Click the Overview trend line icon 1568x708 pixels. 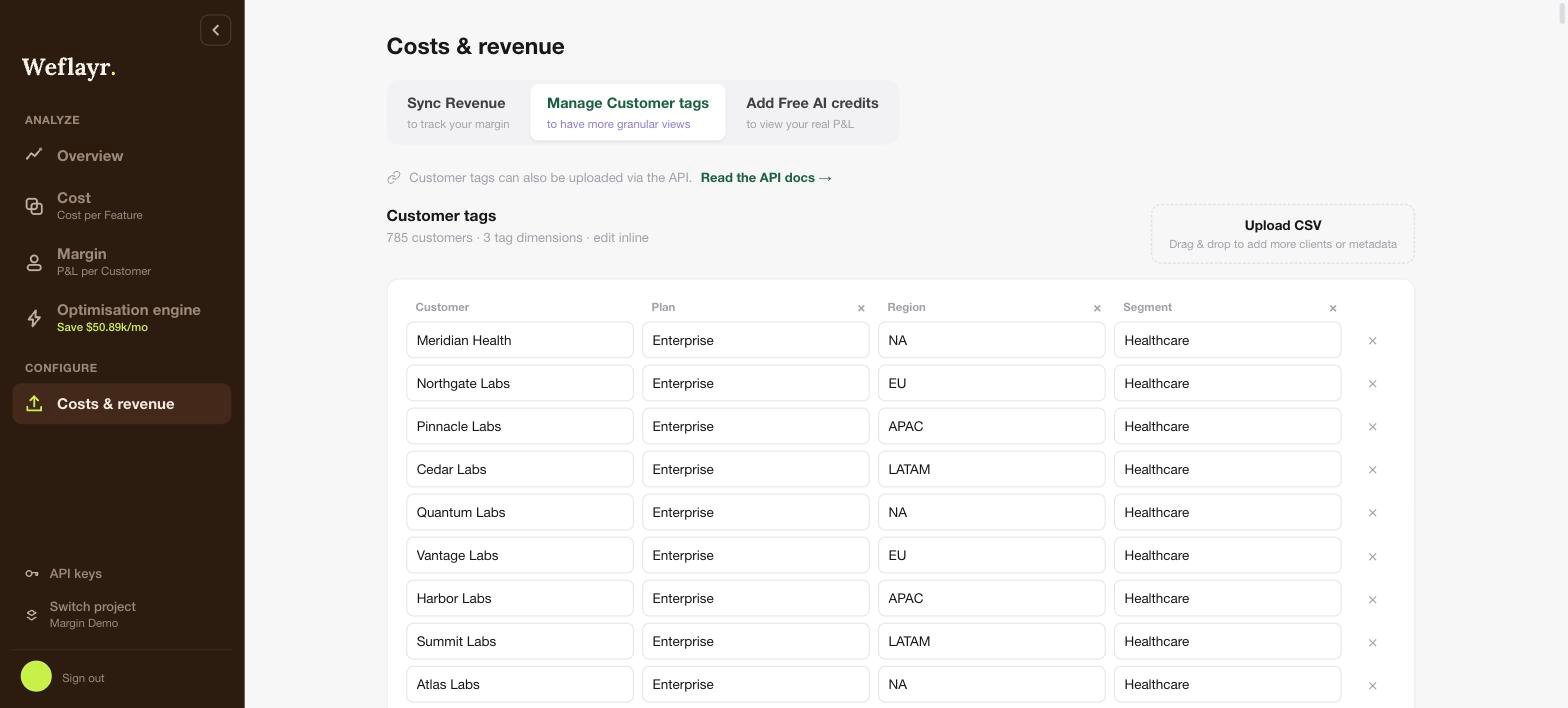click(34, 154)
